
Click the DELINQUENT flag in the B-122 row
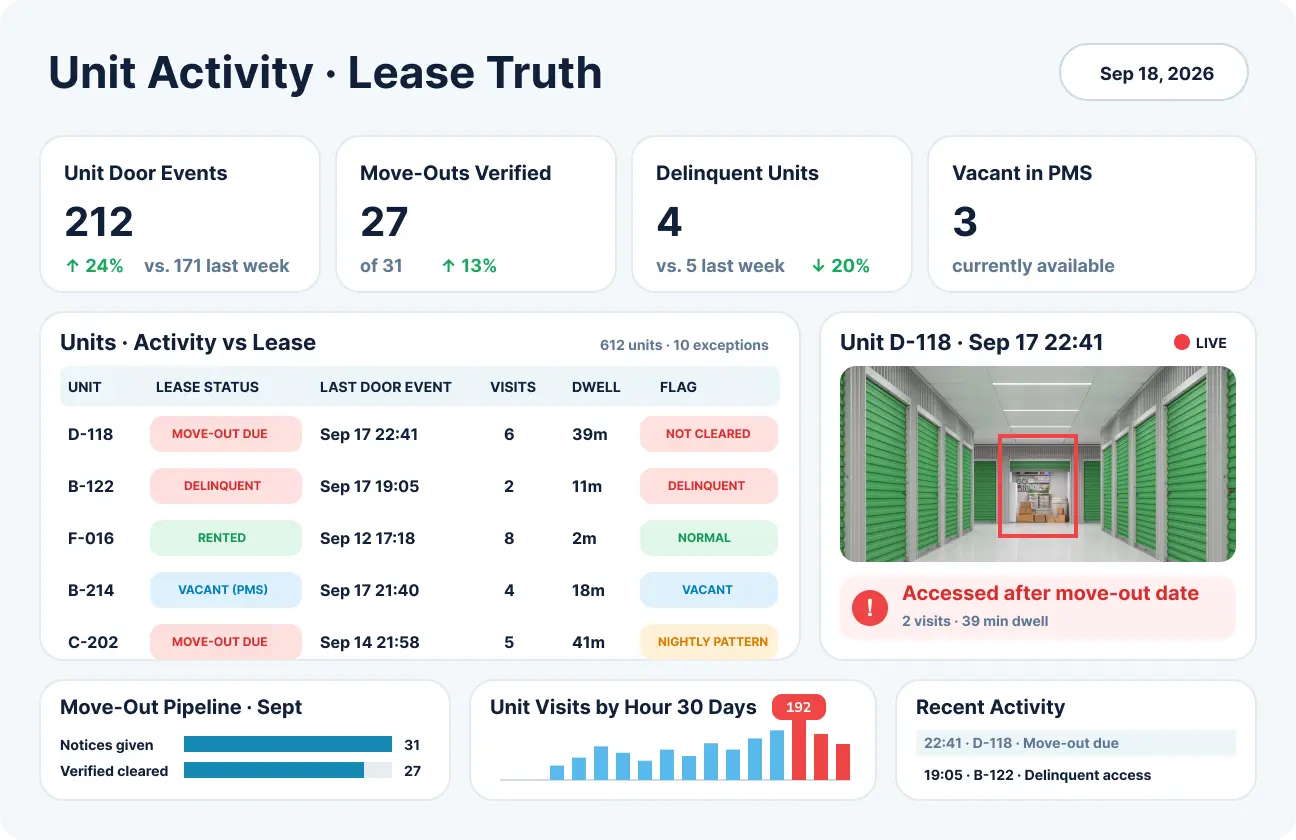[709, 486]
